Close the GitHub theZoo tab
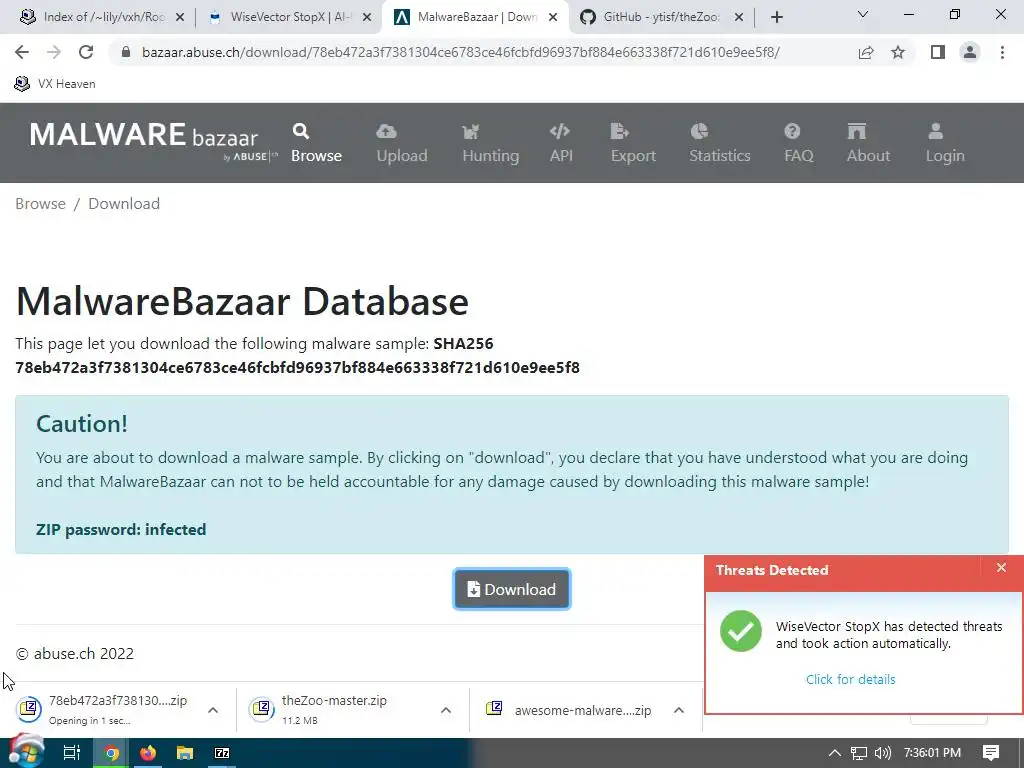 coord(739,18)
